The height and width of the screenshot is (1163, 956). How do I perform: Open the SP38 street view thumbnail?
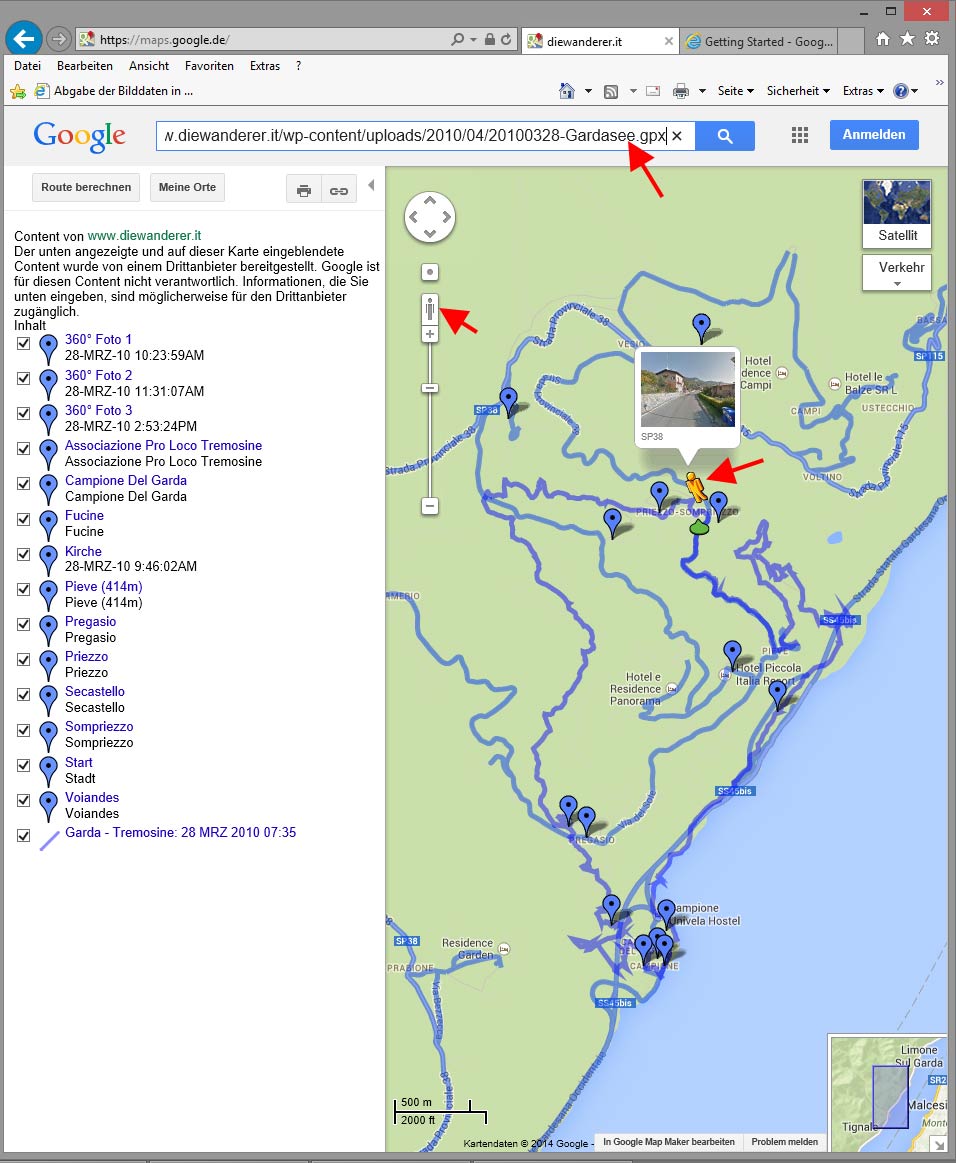click(687, 390)
